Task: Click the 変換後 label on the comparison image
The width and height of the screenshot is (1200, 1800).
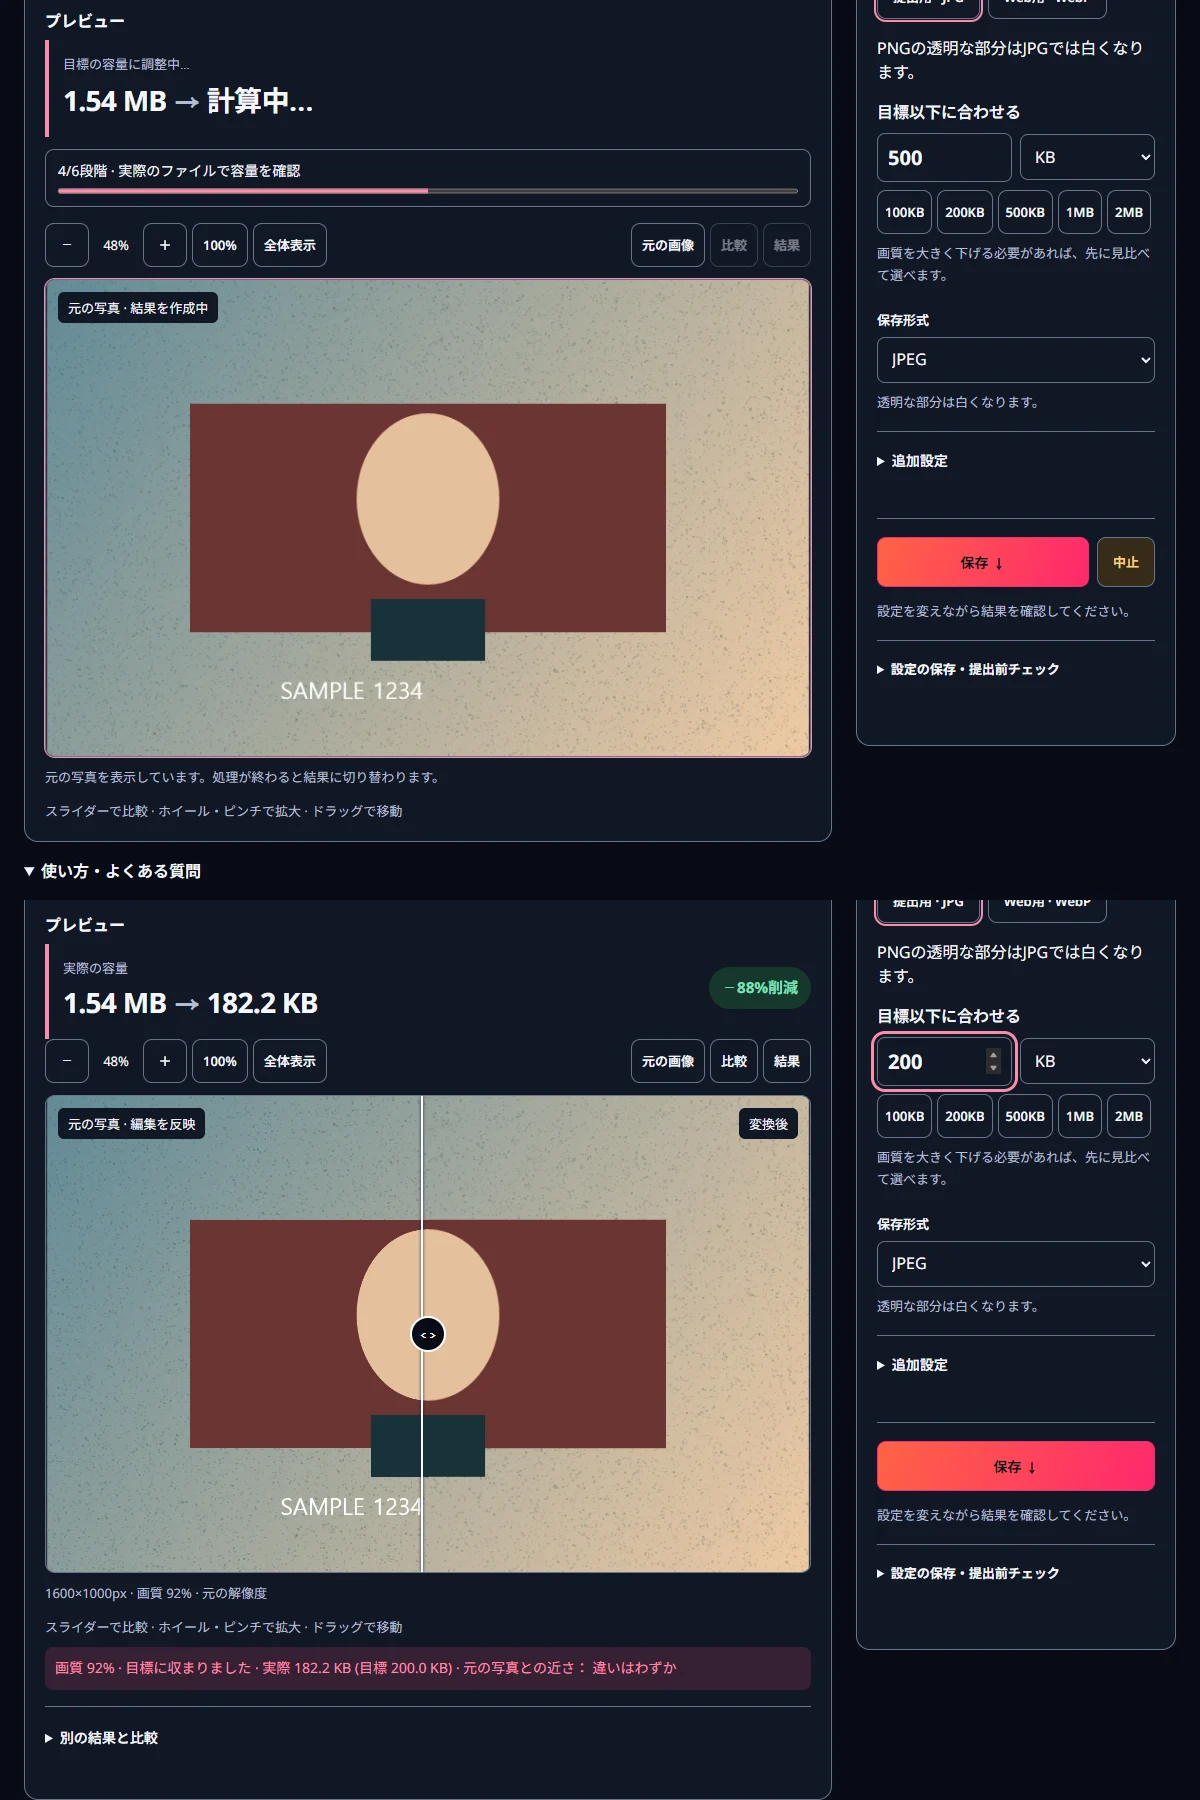Action: tap(768, 1124)
